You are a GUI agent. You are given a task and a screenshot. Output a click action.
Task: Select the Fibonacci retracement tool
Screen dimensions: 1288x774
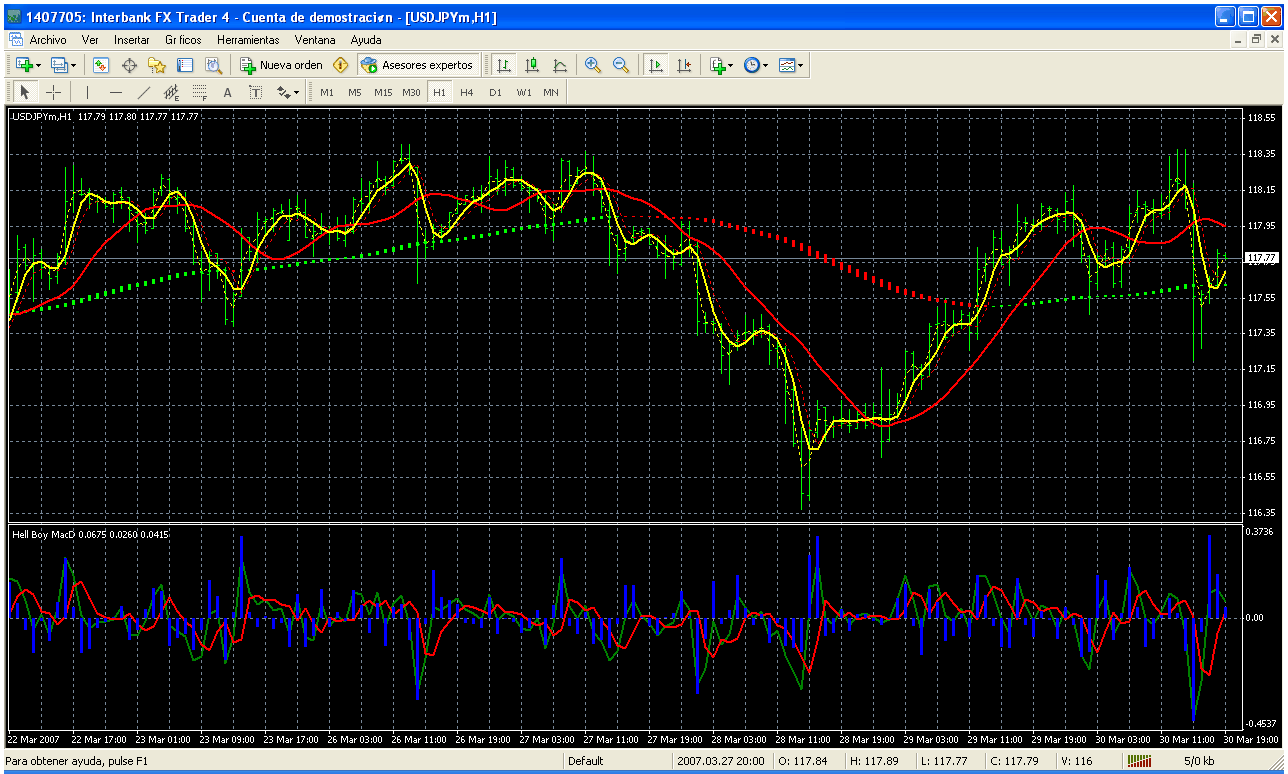(x=199, y=92)
